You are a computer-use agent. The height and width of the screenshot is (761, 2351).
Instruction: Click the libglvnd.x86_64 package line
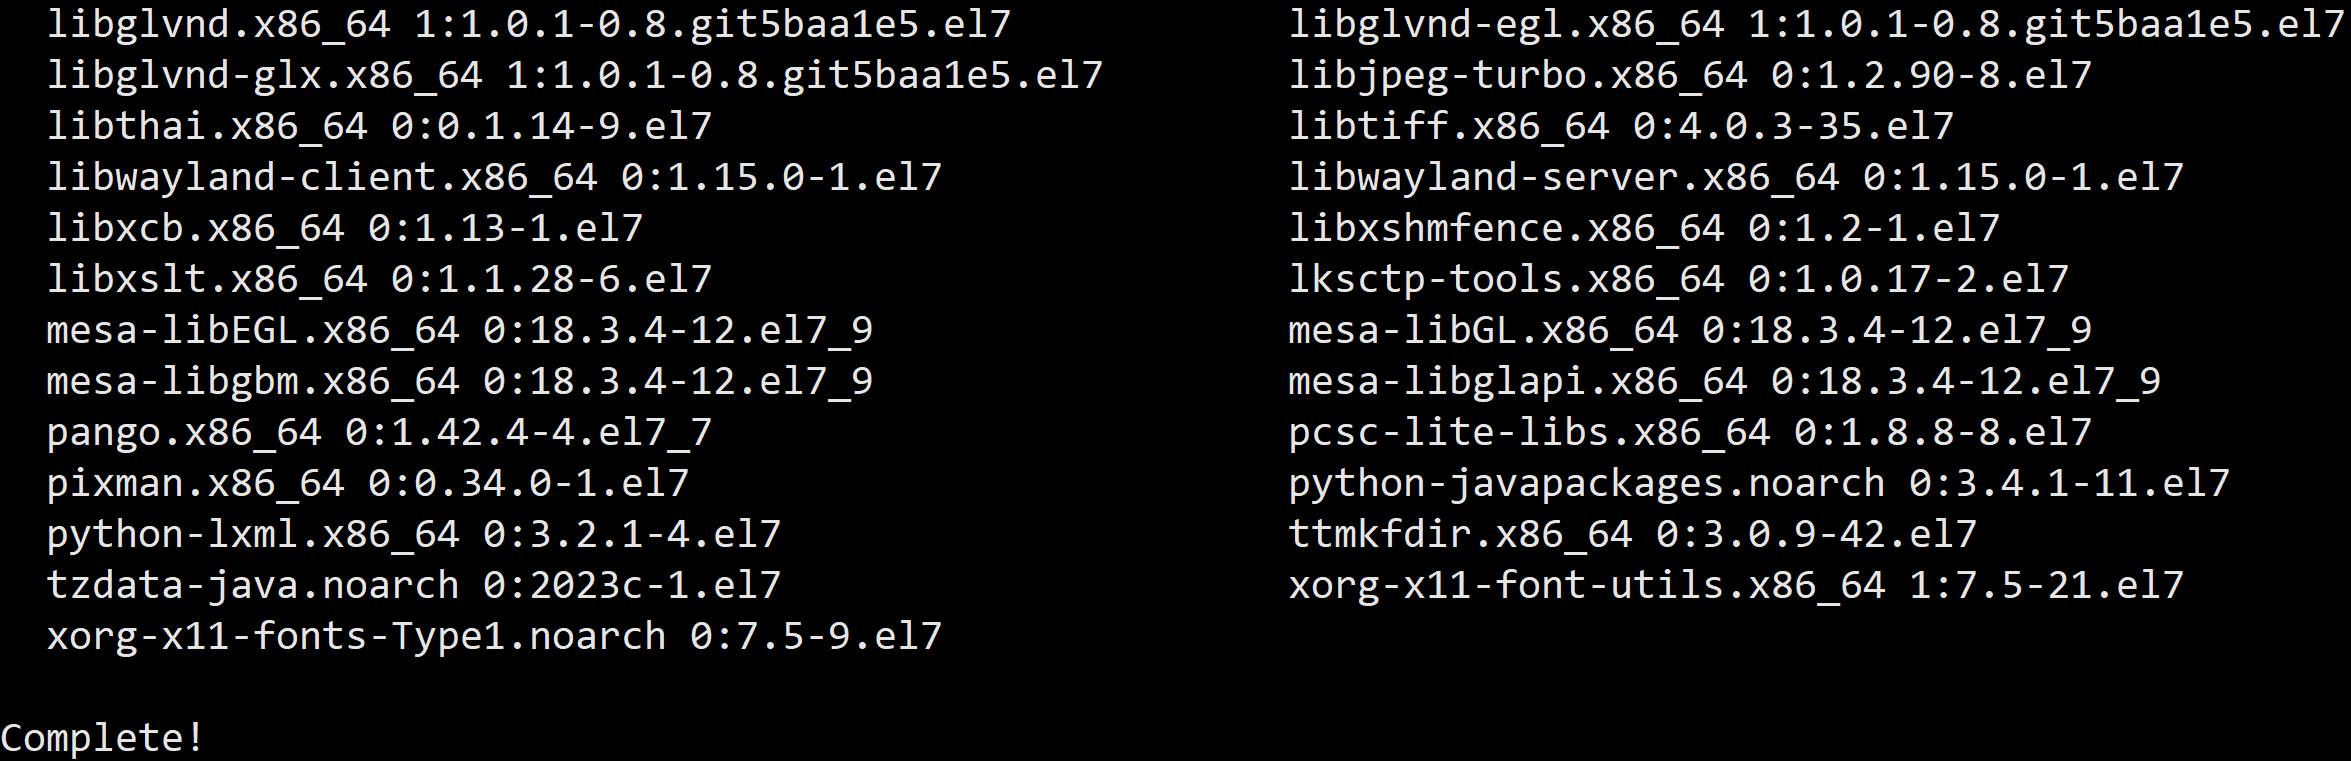click(x=529, y=24)
